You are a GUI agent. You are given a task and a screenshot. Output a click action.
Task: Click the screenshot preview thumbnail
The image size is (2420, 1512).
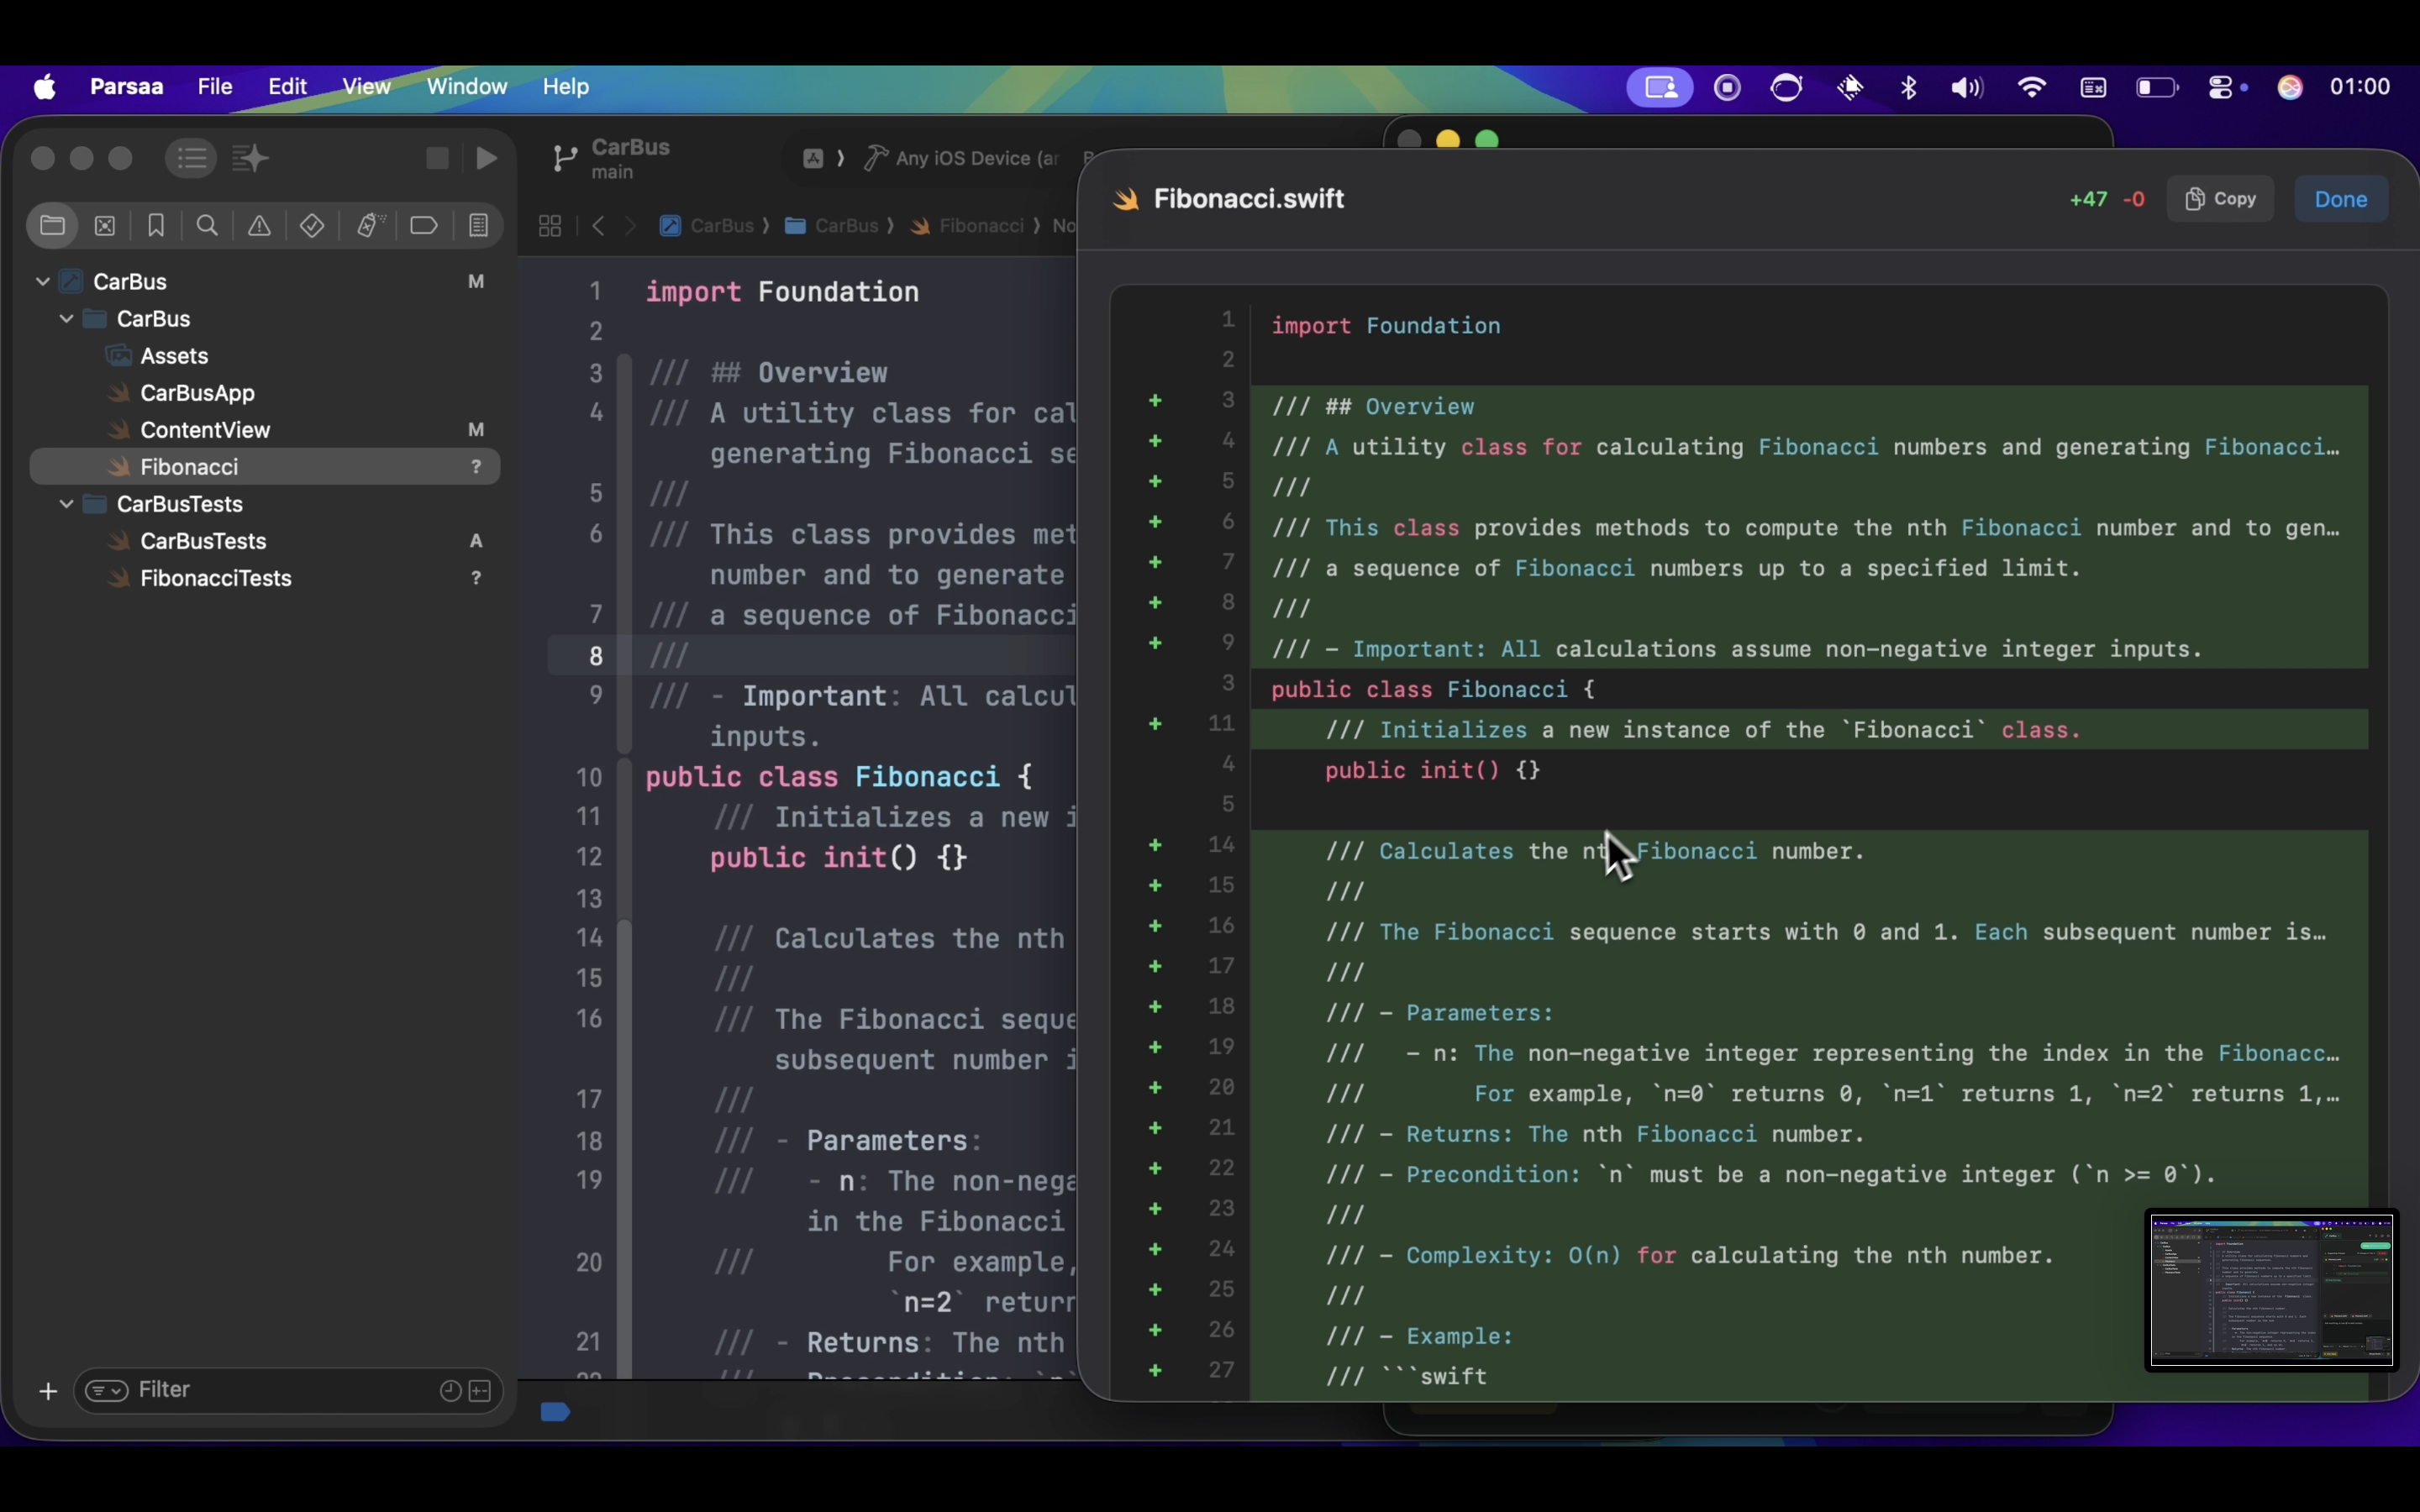[2271, 1289]
